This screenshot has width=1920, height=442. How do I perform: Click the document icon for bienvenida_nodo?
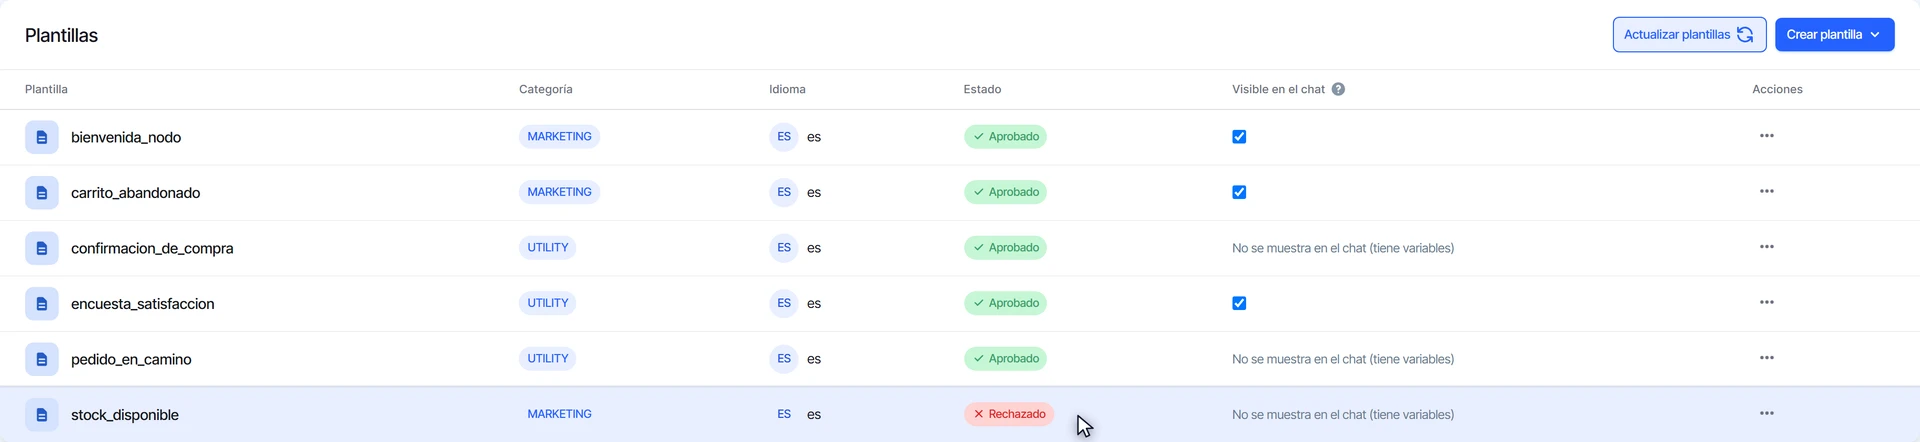coord(42,137)
